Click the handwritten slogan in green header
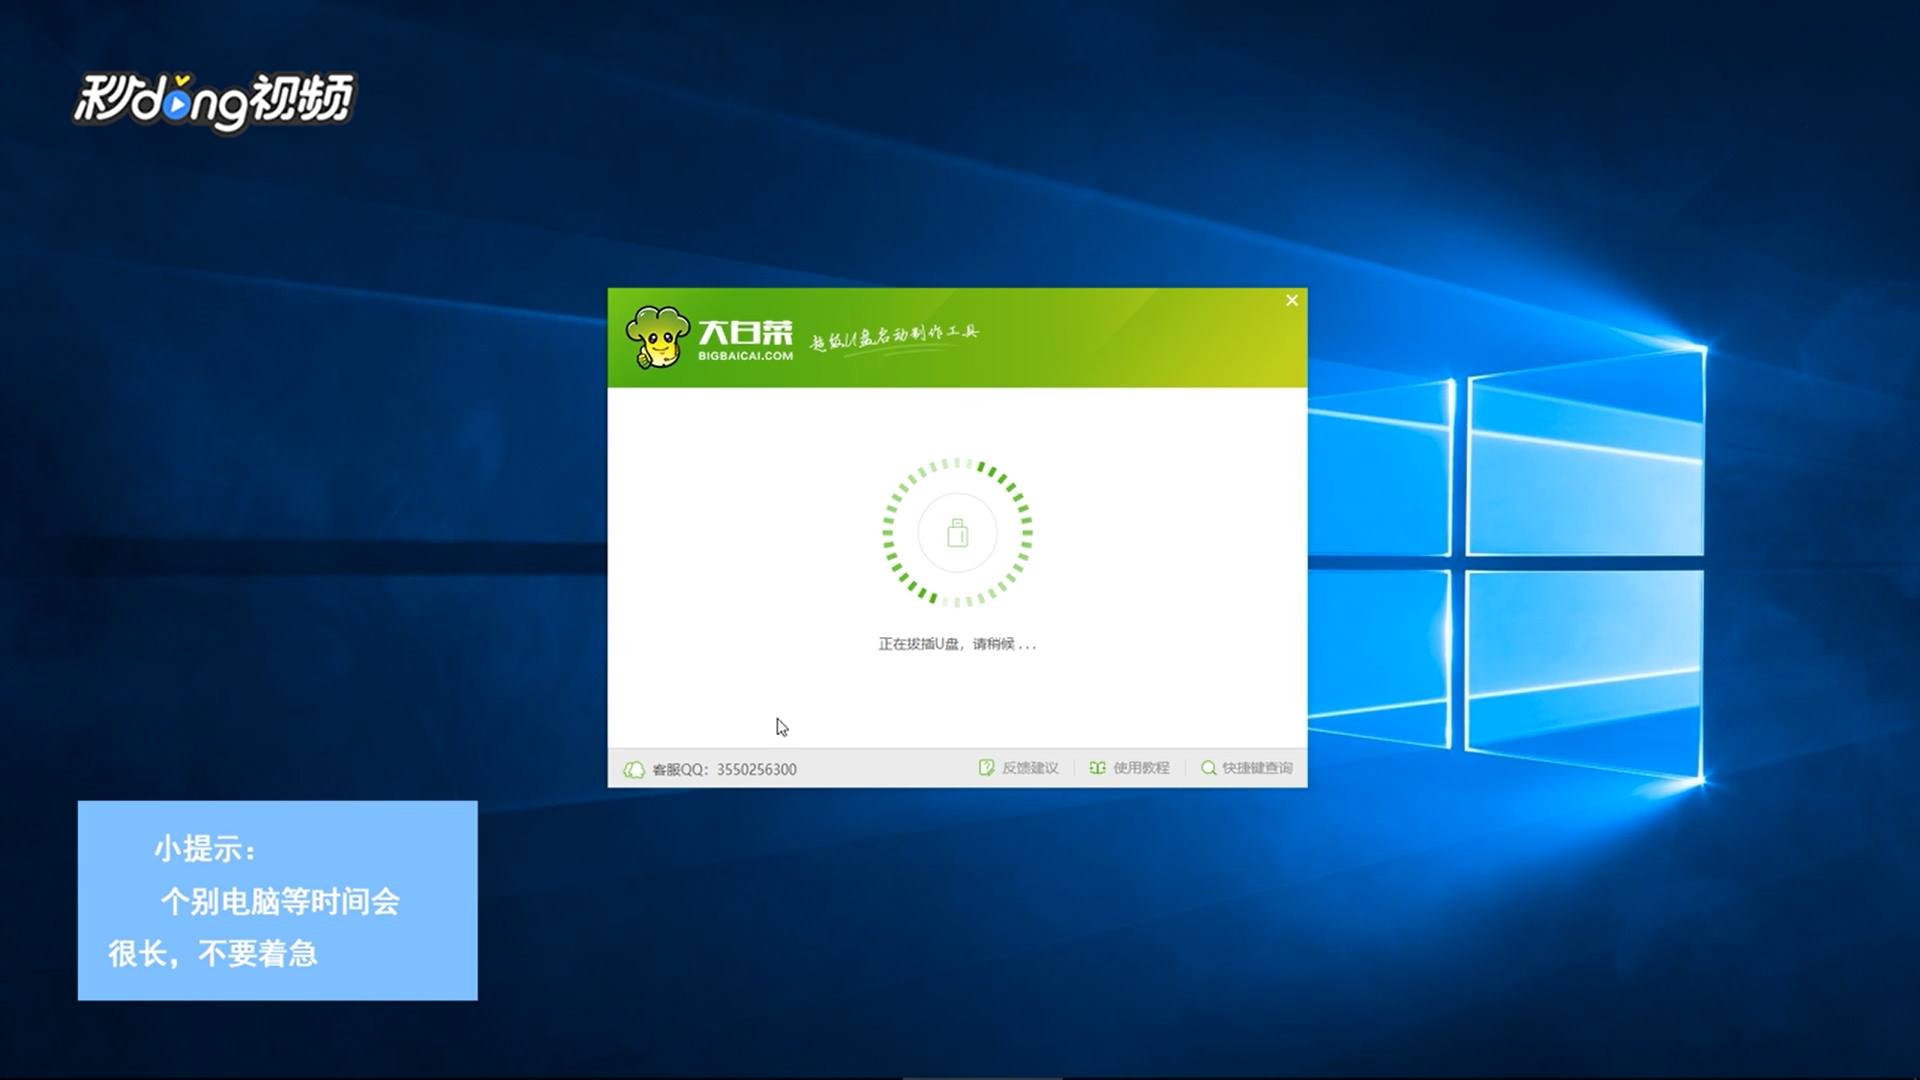 click(x=893, y=337)
